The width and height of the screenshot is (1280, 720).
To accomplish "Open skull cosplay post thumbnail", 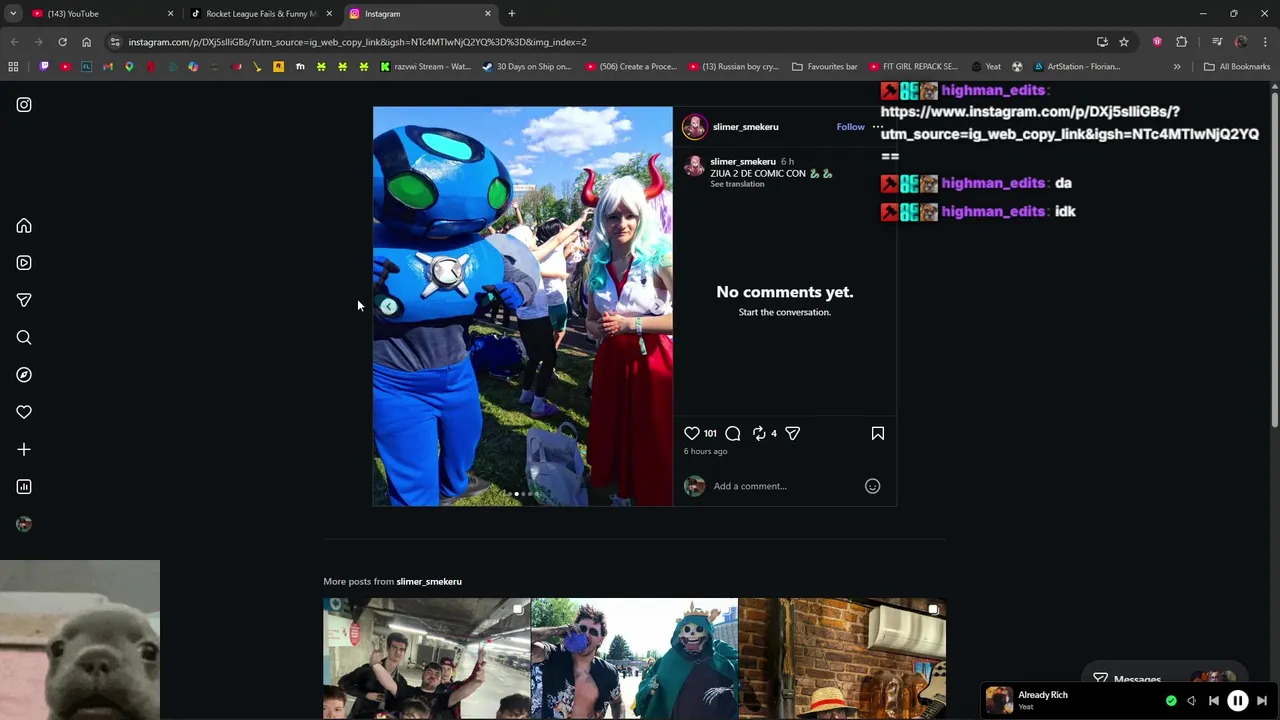I will [x=634, y=658].
